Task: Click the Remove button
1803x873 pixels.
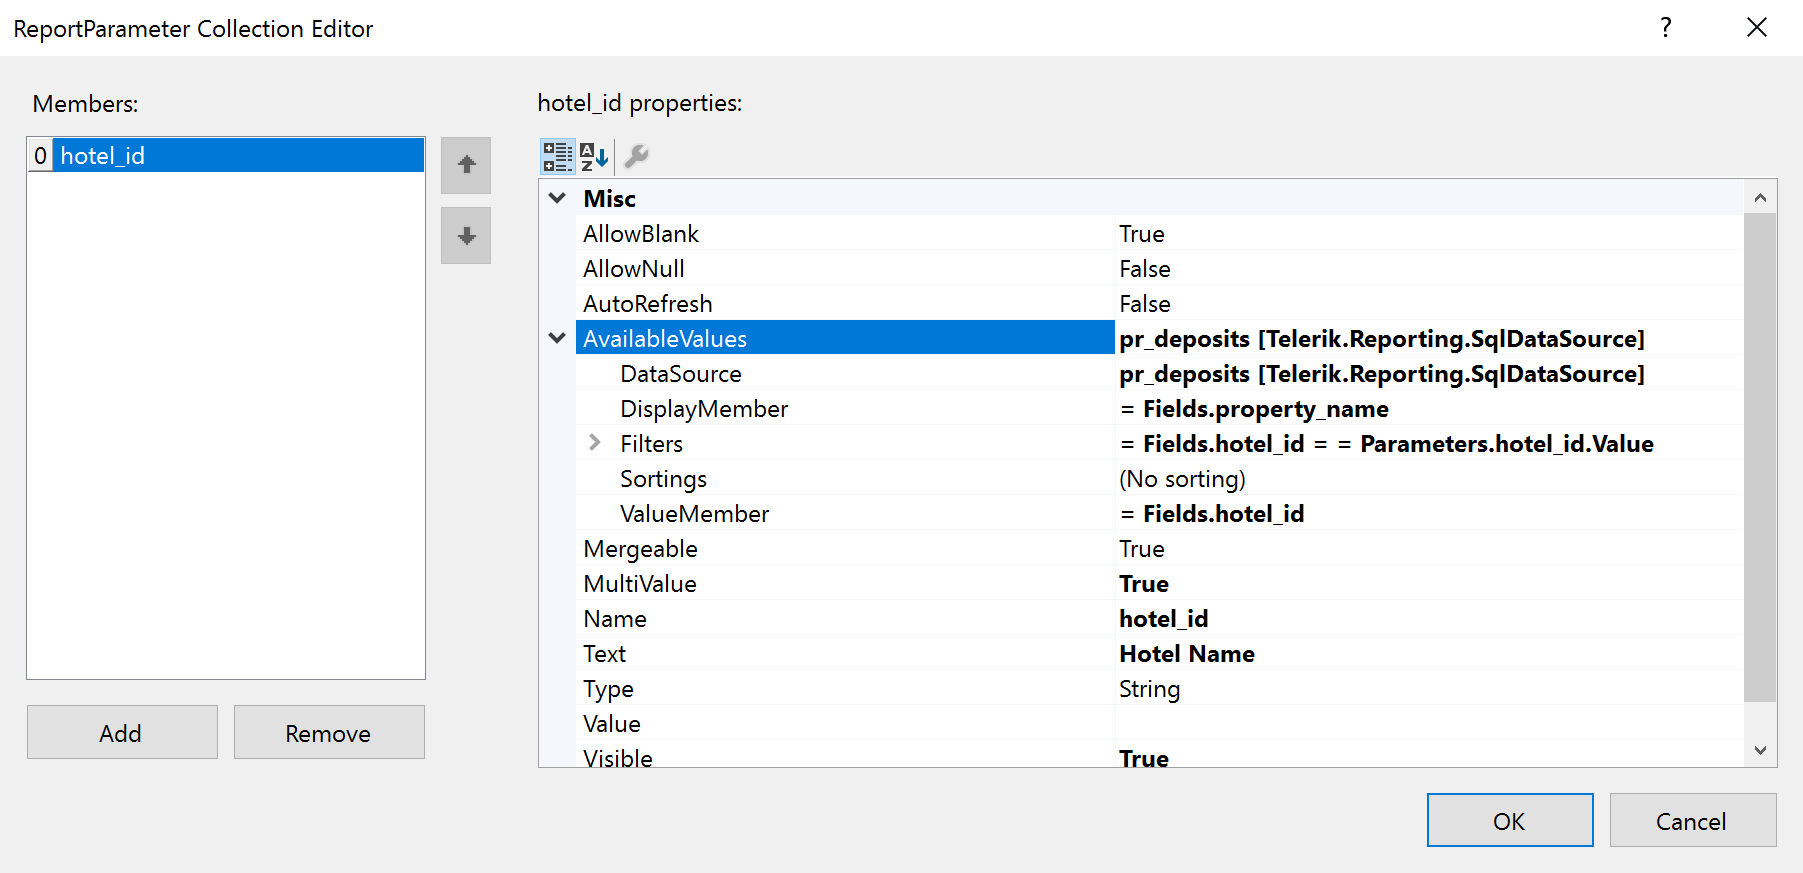Action: (x=329, y=733)
